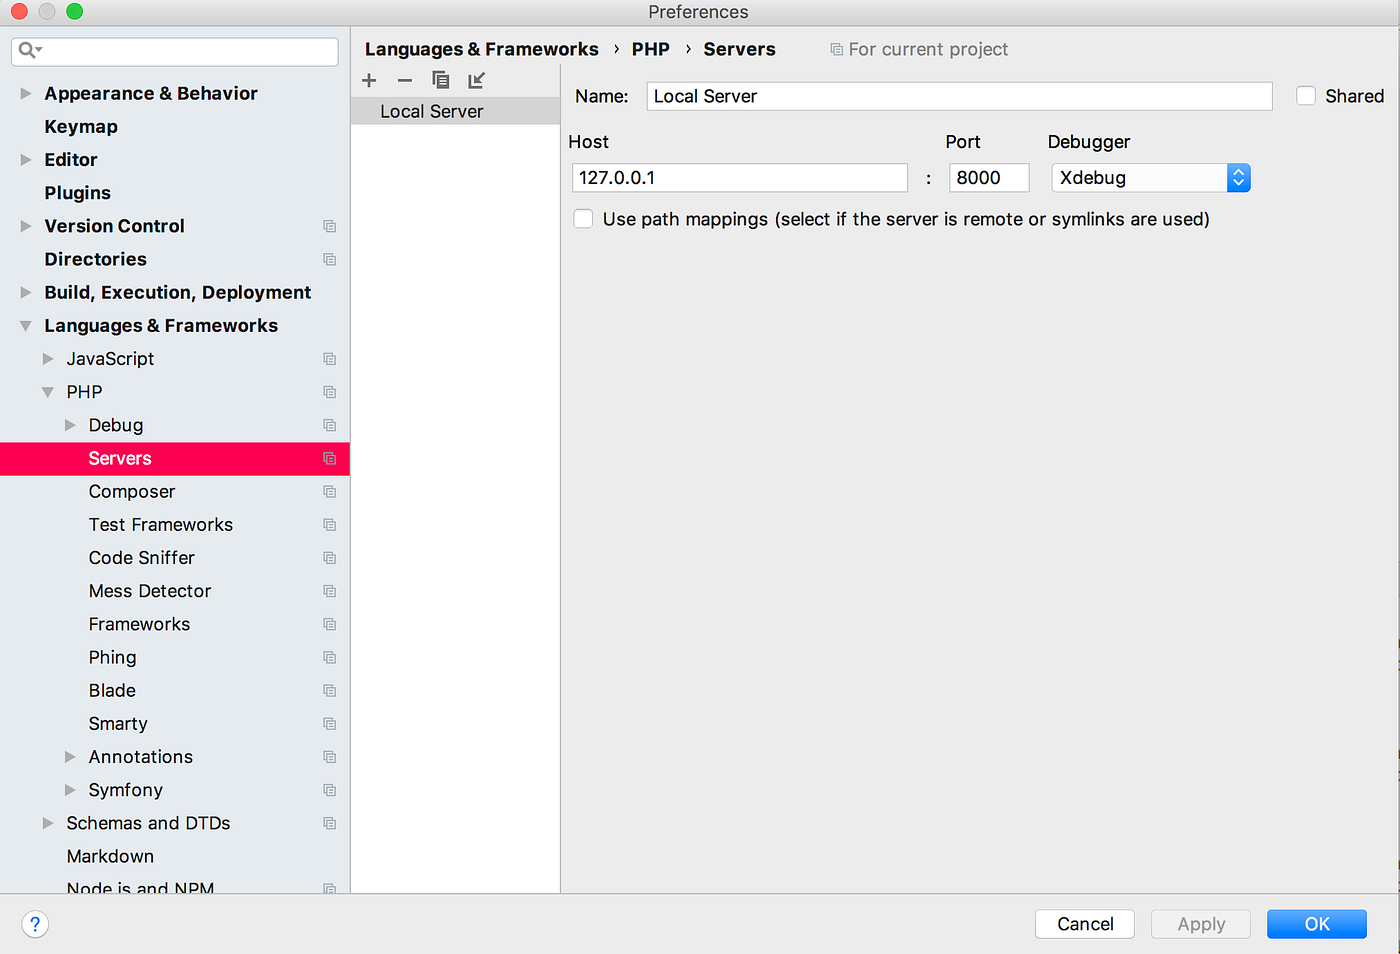This screenshot has width=1400, height=954.
Task: Expand the Symfony settings node
Action: [x=70, y=790]
